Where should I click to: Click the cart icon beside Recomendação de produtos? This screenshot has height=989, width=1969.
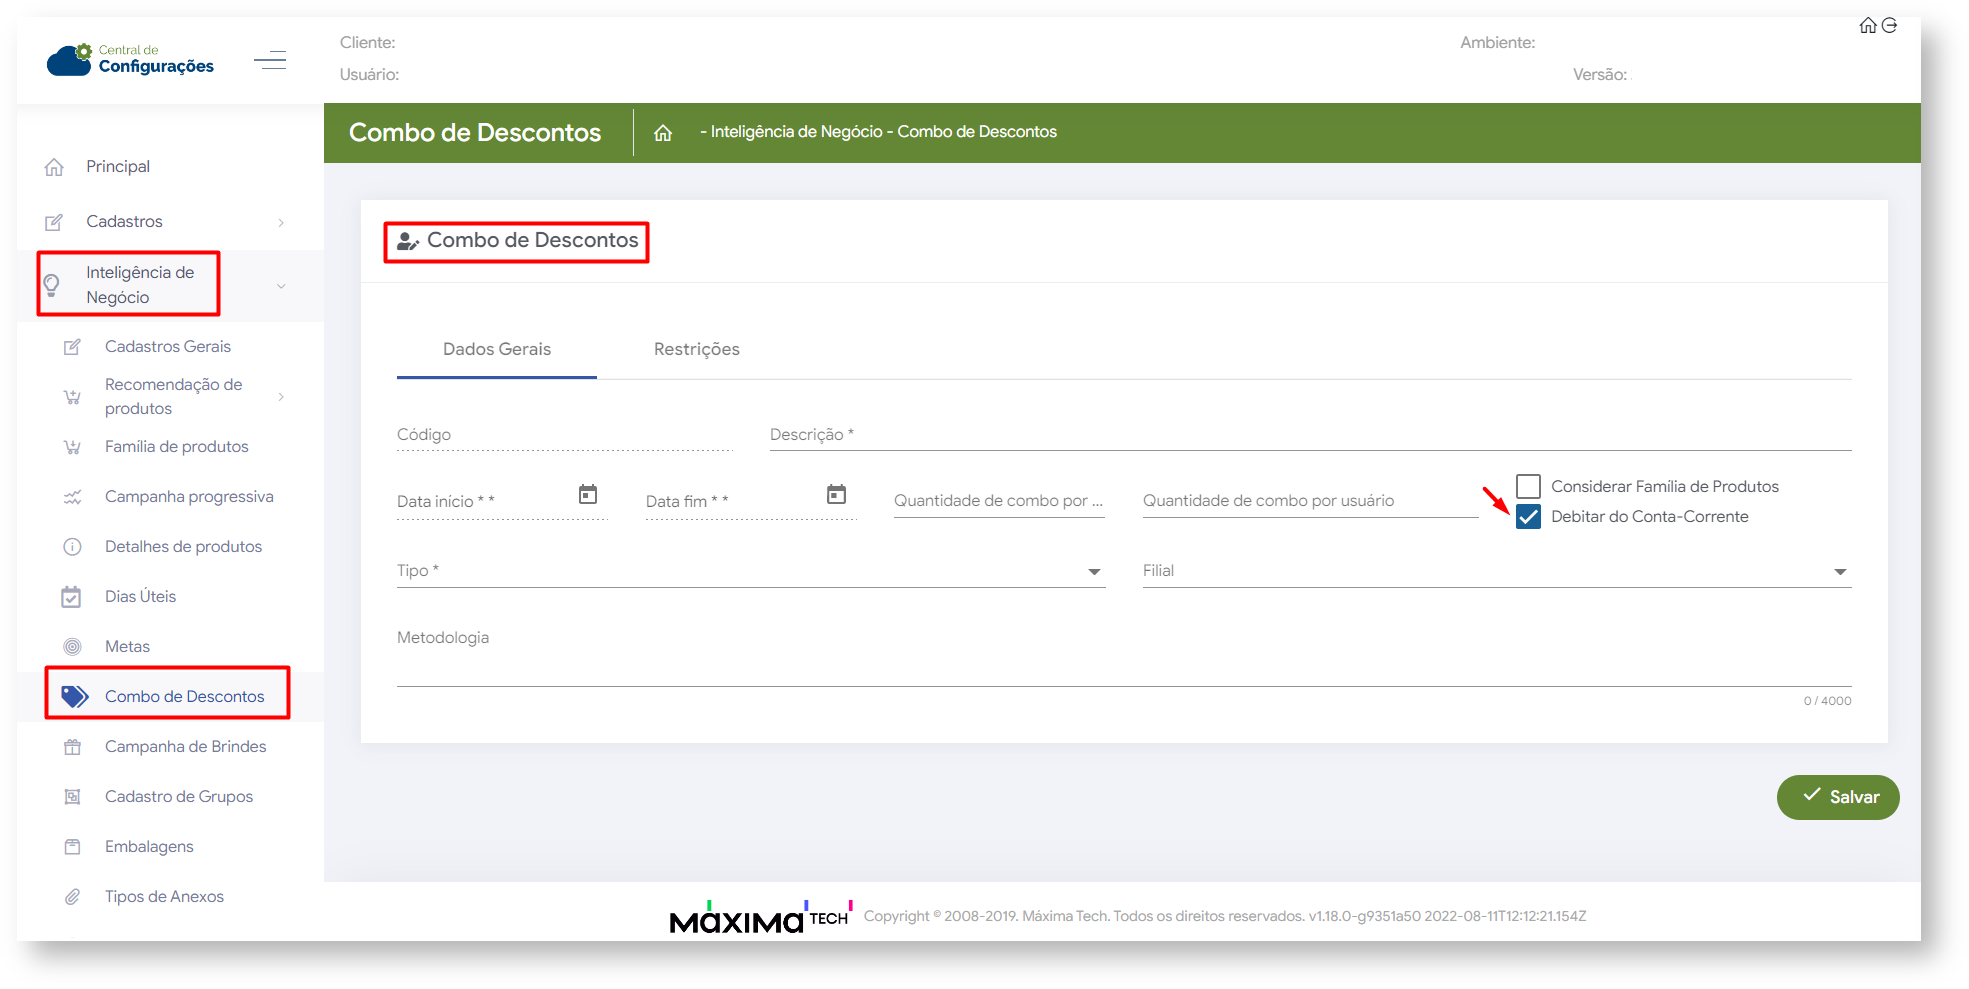pyautogui.click(x=72, y=397)
